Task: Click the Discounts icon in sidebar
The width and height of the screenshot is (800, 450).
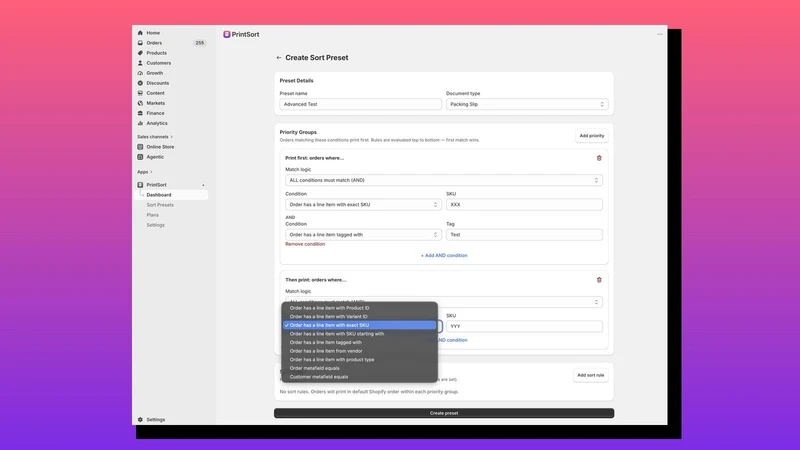Action: pos(140,83)
